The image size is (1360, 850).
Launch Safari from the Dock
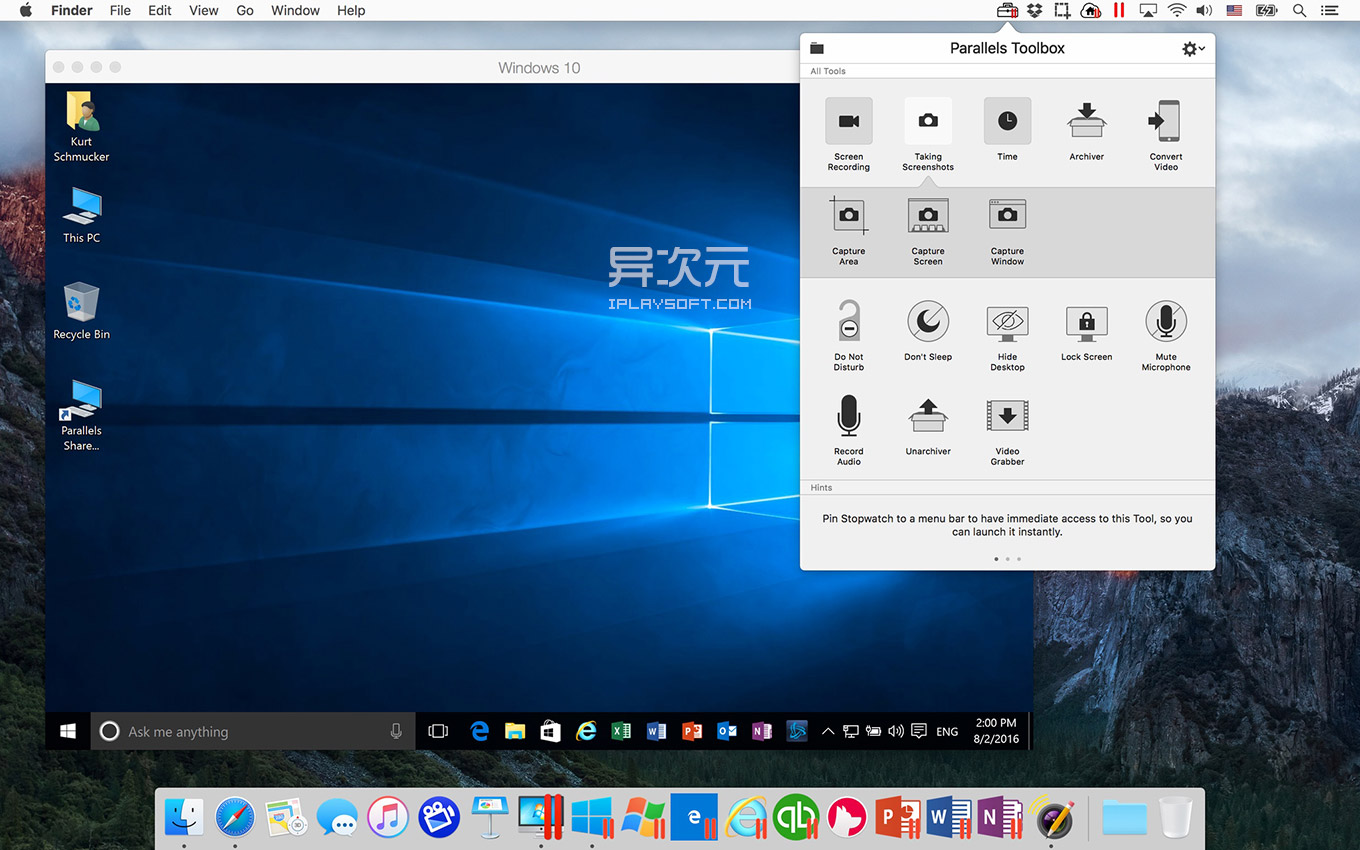(235, 817)
